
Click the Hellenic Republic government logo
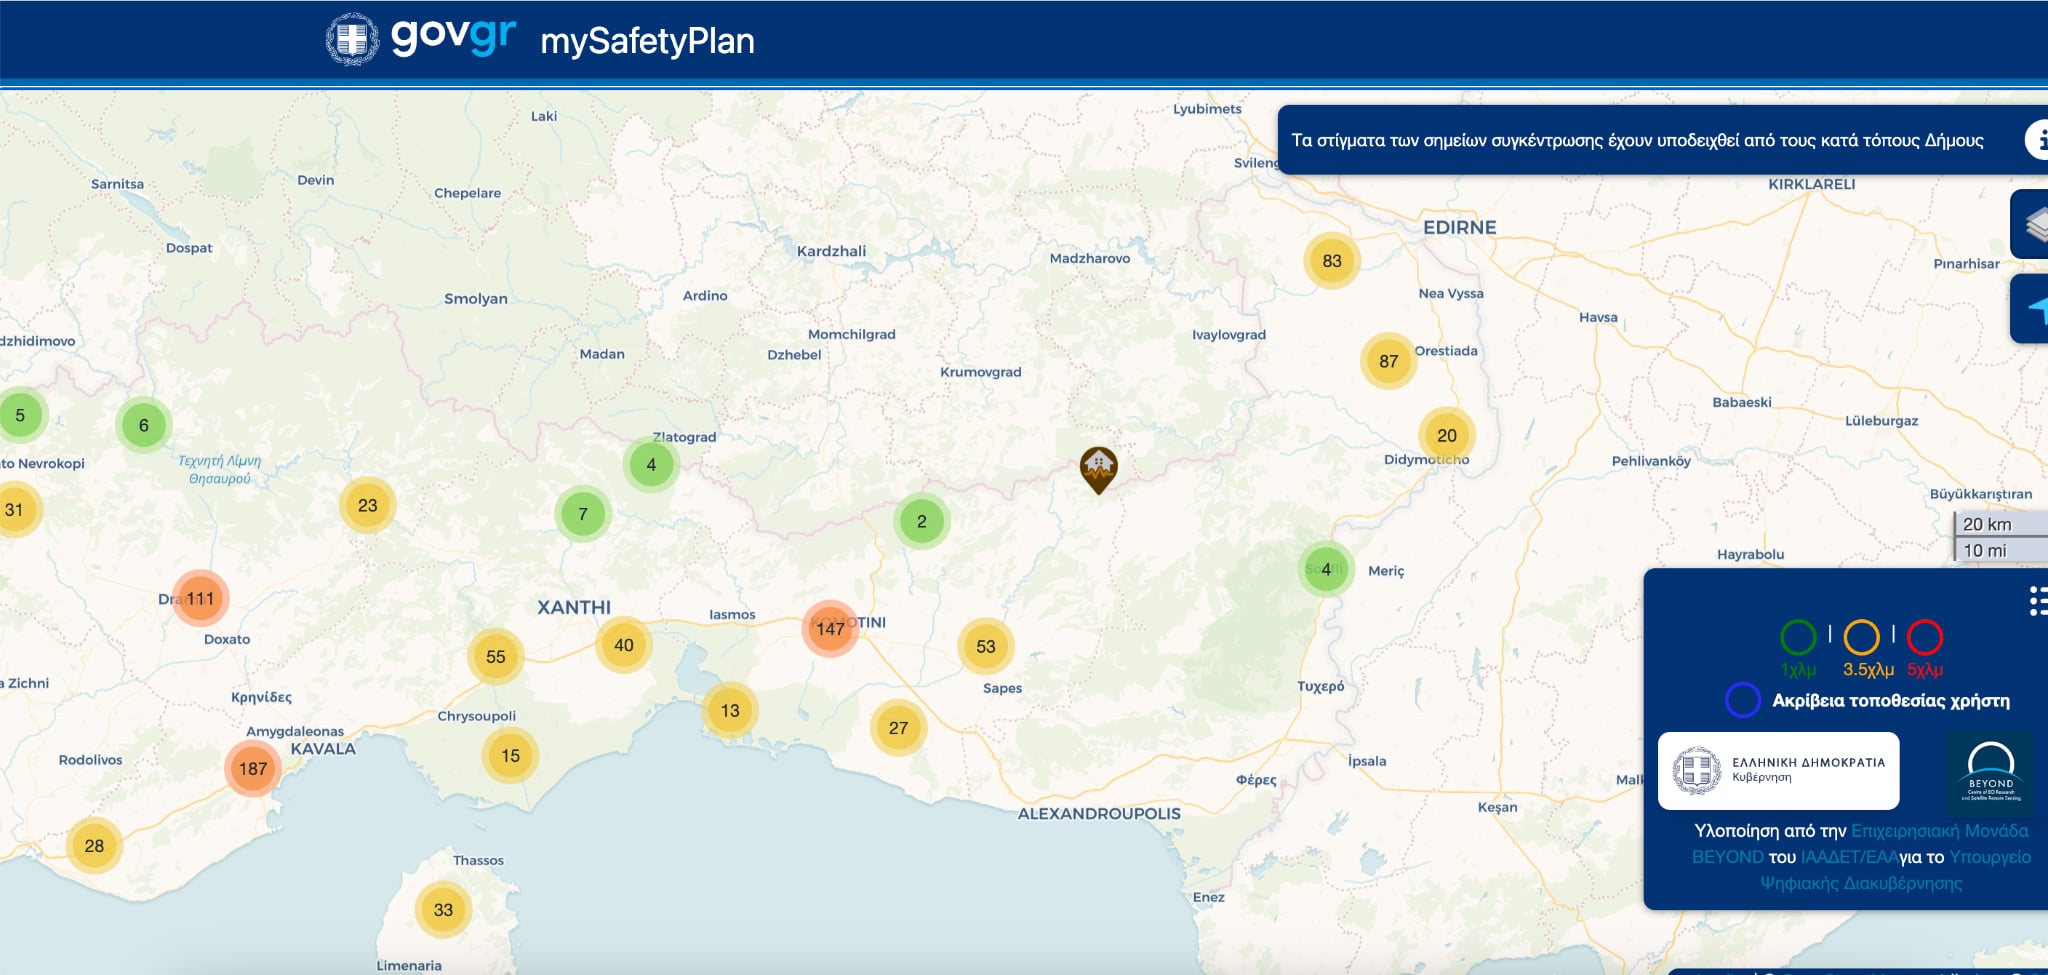pyautogui.click(x=1778, y=771)
